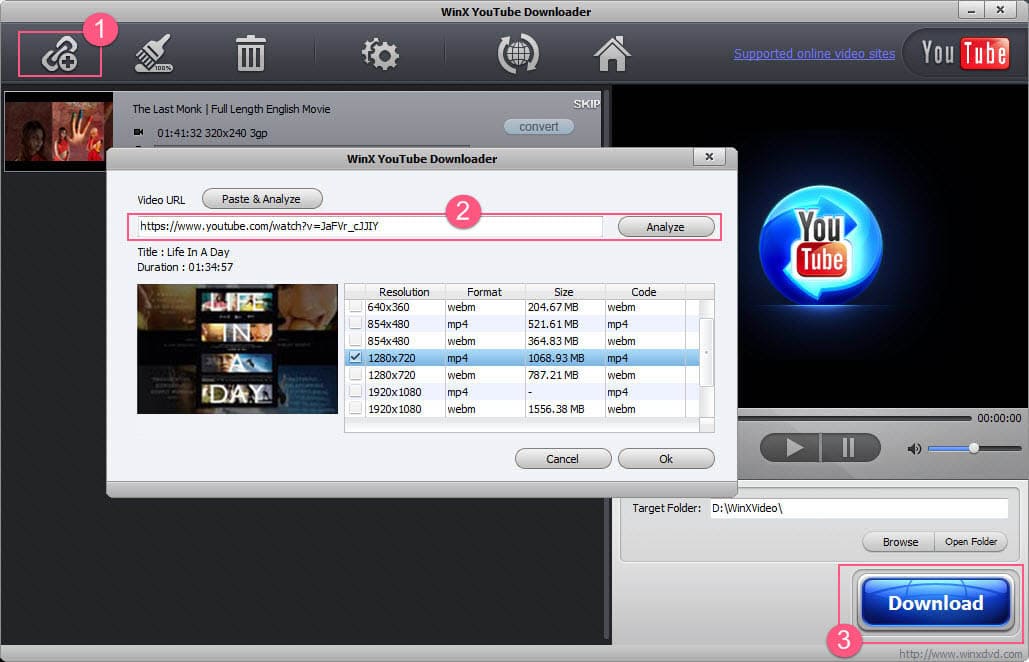Image resolution: width=1029 pixels, height=662 pixels.
Task: Click The Last Monk title text
Action: click(231, 109)
